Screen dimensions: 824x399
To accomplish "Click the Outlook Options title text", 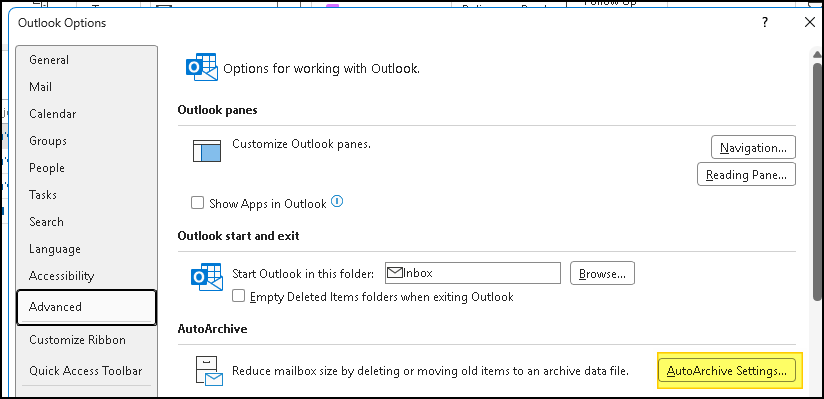I will pos(62,23).
